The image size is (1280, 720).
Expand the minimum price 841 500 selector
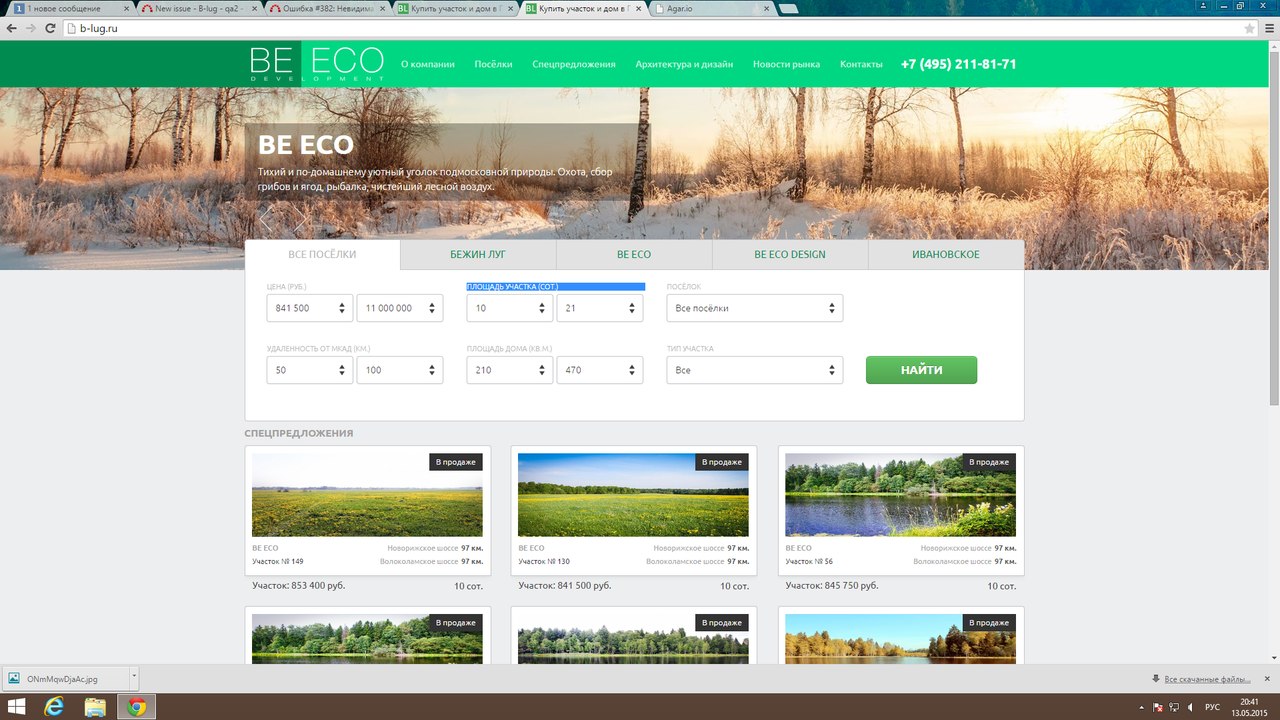point(309,308)
